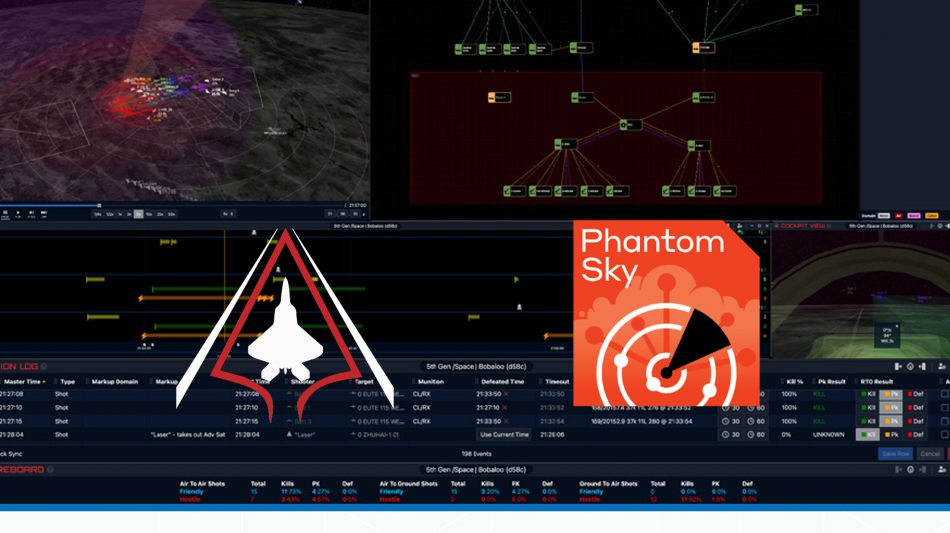Click the user icon in Shot Log header
The width and height of the screenshot is (950, 533).
click(x=942, y=366)
